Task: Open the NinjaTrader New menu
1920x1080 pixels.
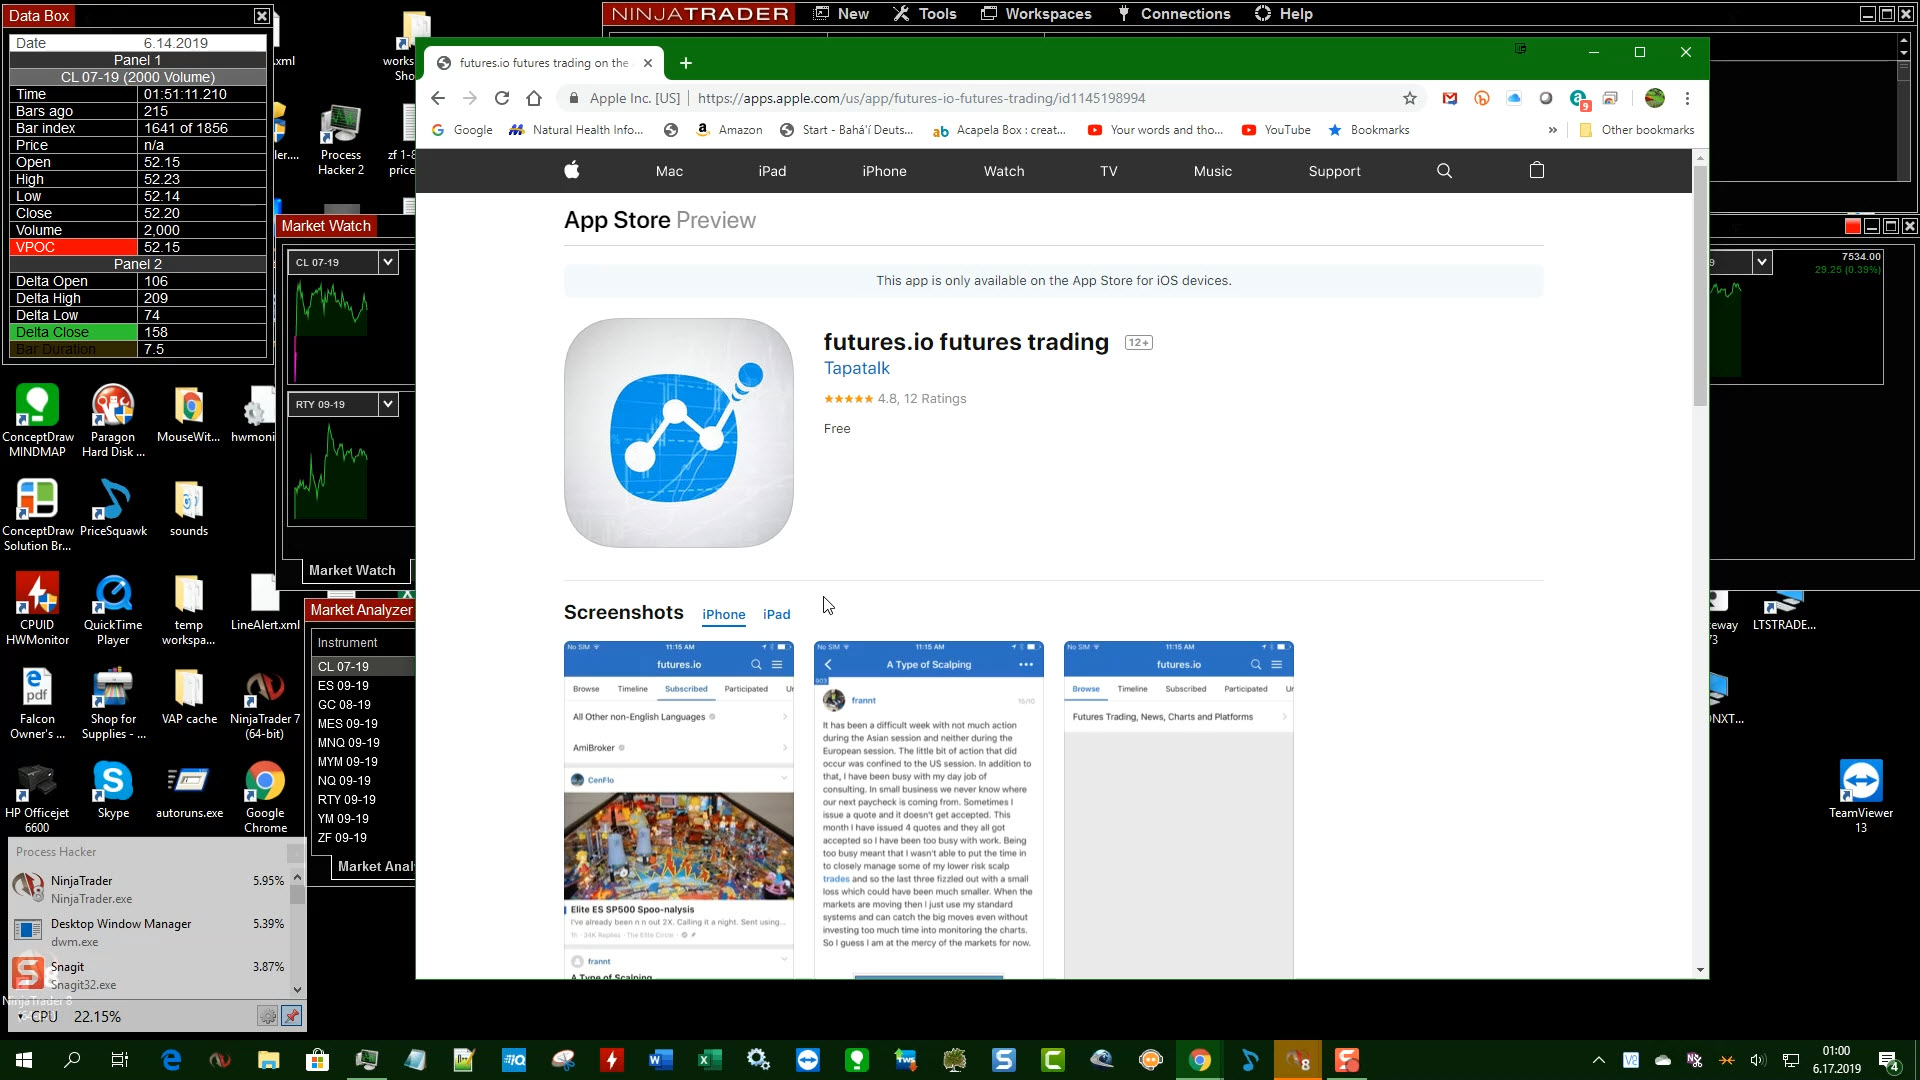Action: pos(841,14)
